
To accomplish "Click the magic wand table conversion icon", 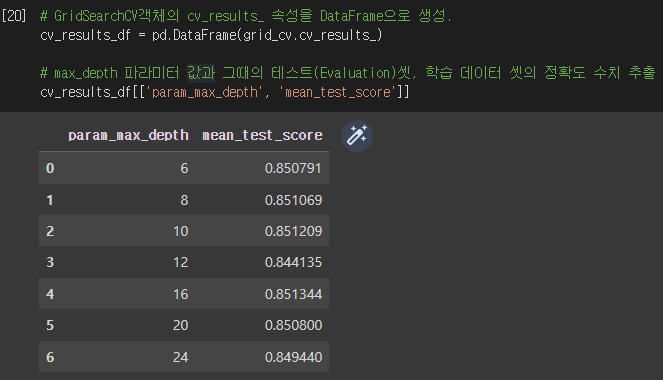I will coord(357,136).
